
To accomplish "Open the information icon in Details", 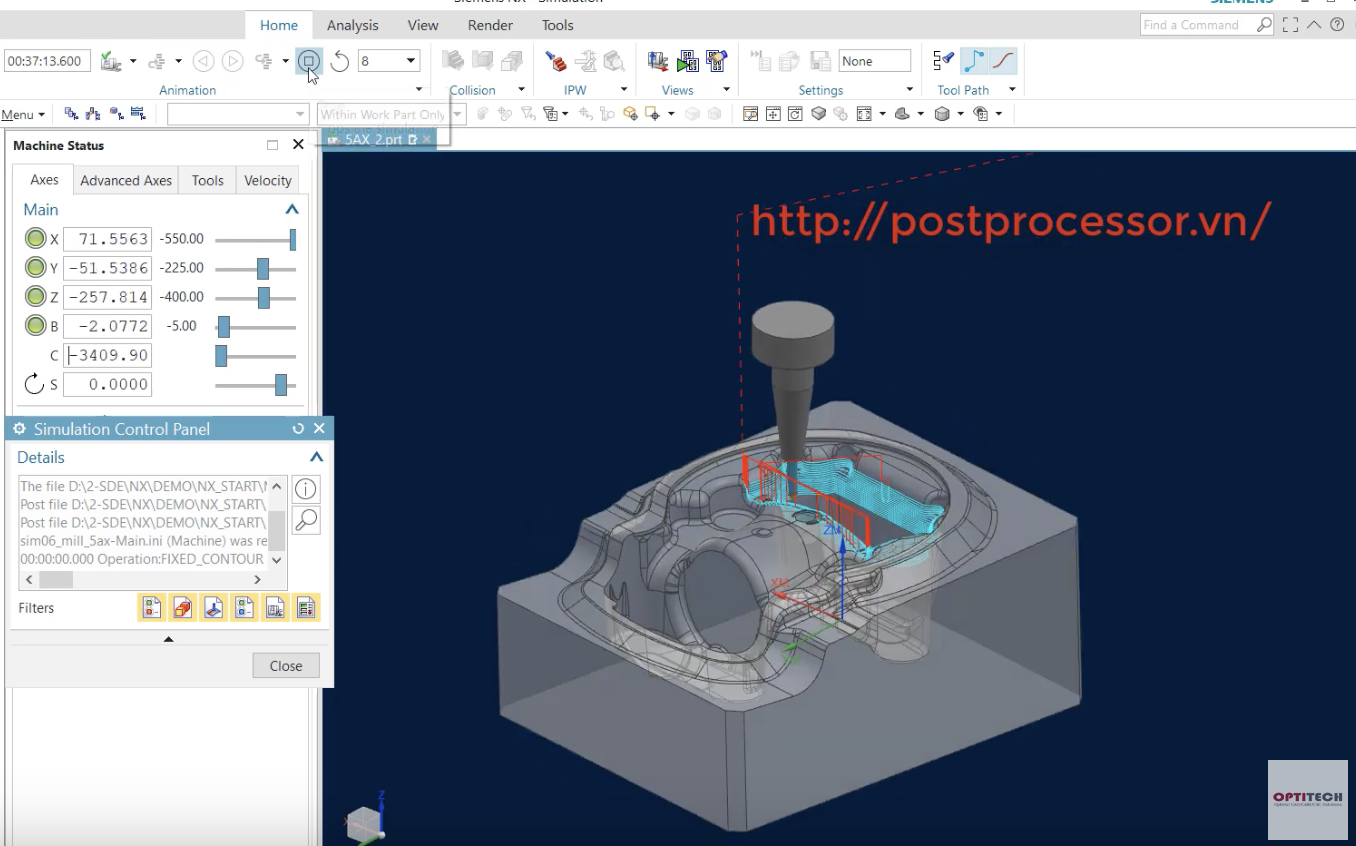I will [x=306, y=489].
